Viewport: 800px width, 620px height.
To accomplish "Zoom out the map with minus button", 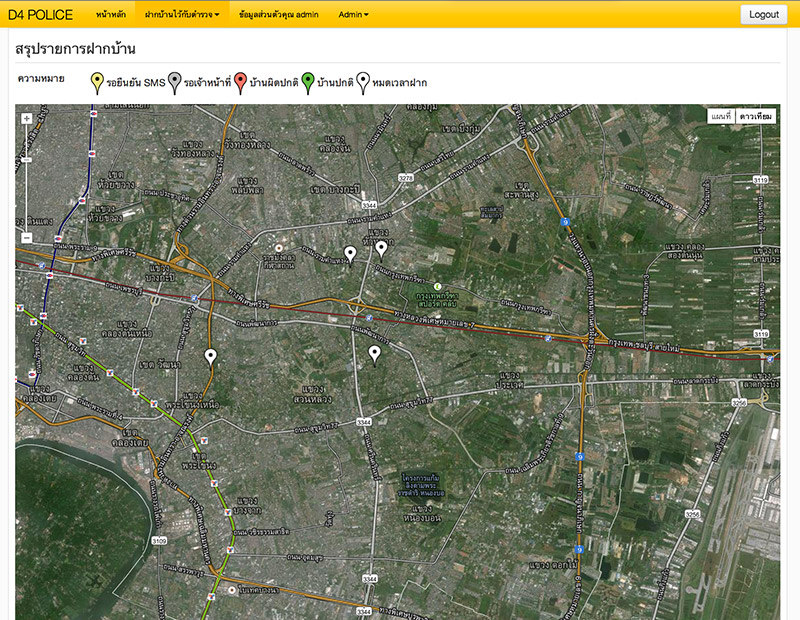I will point(26,237).
